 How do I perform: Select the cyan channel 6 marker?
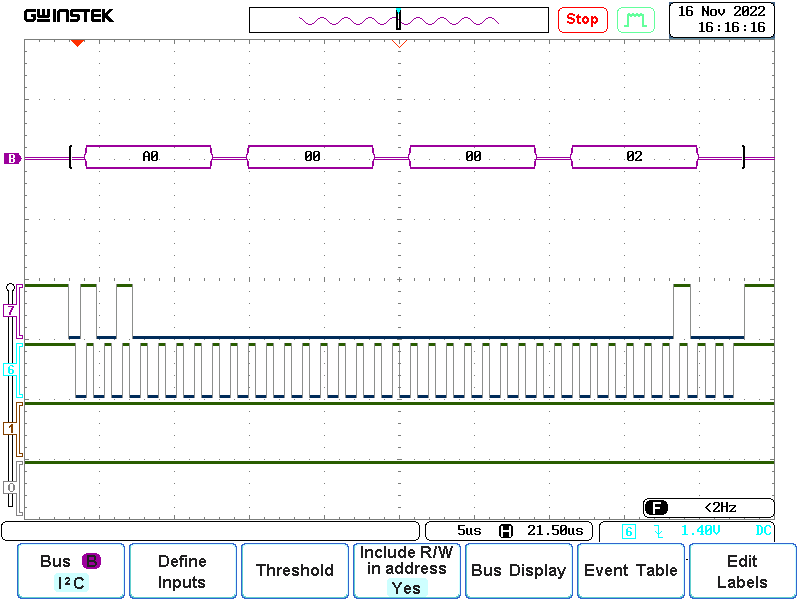click(x=11, y=370)
